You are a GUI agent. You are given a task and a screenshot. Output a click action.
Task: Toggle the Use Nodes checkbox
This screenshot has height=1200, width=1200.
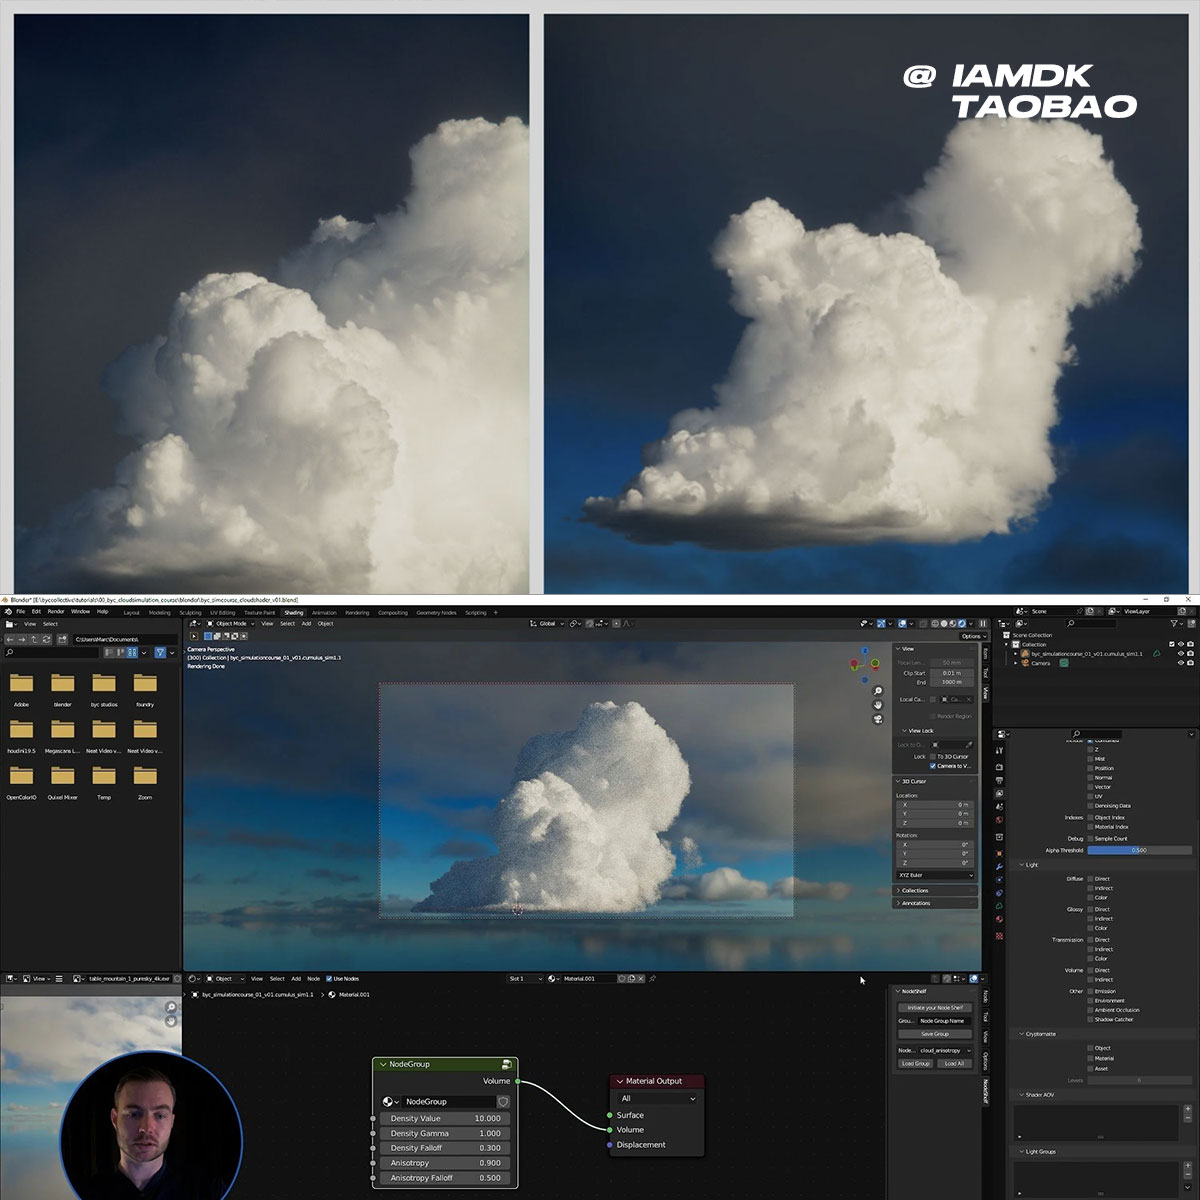[x=330, y=978]
